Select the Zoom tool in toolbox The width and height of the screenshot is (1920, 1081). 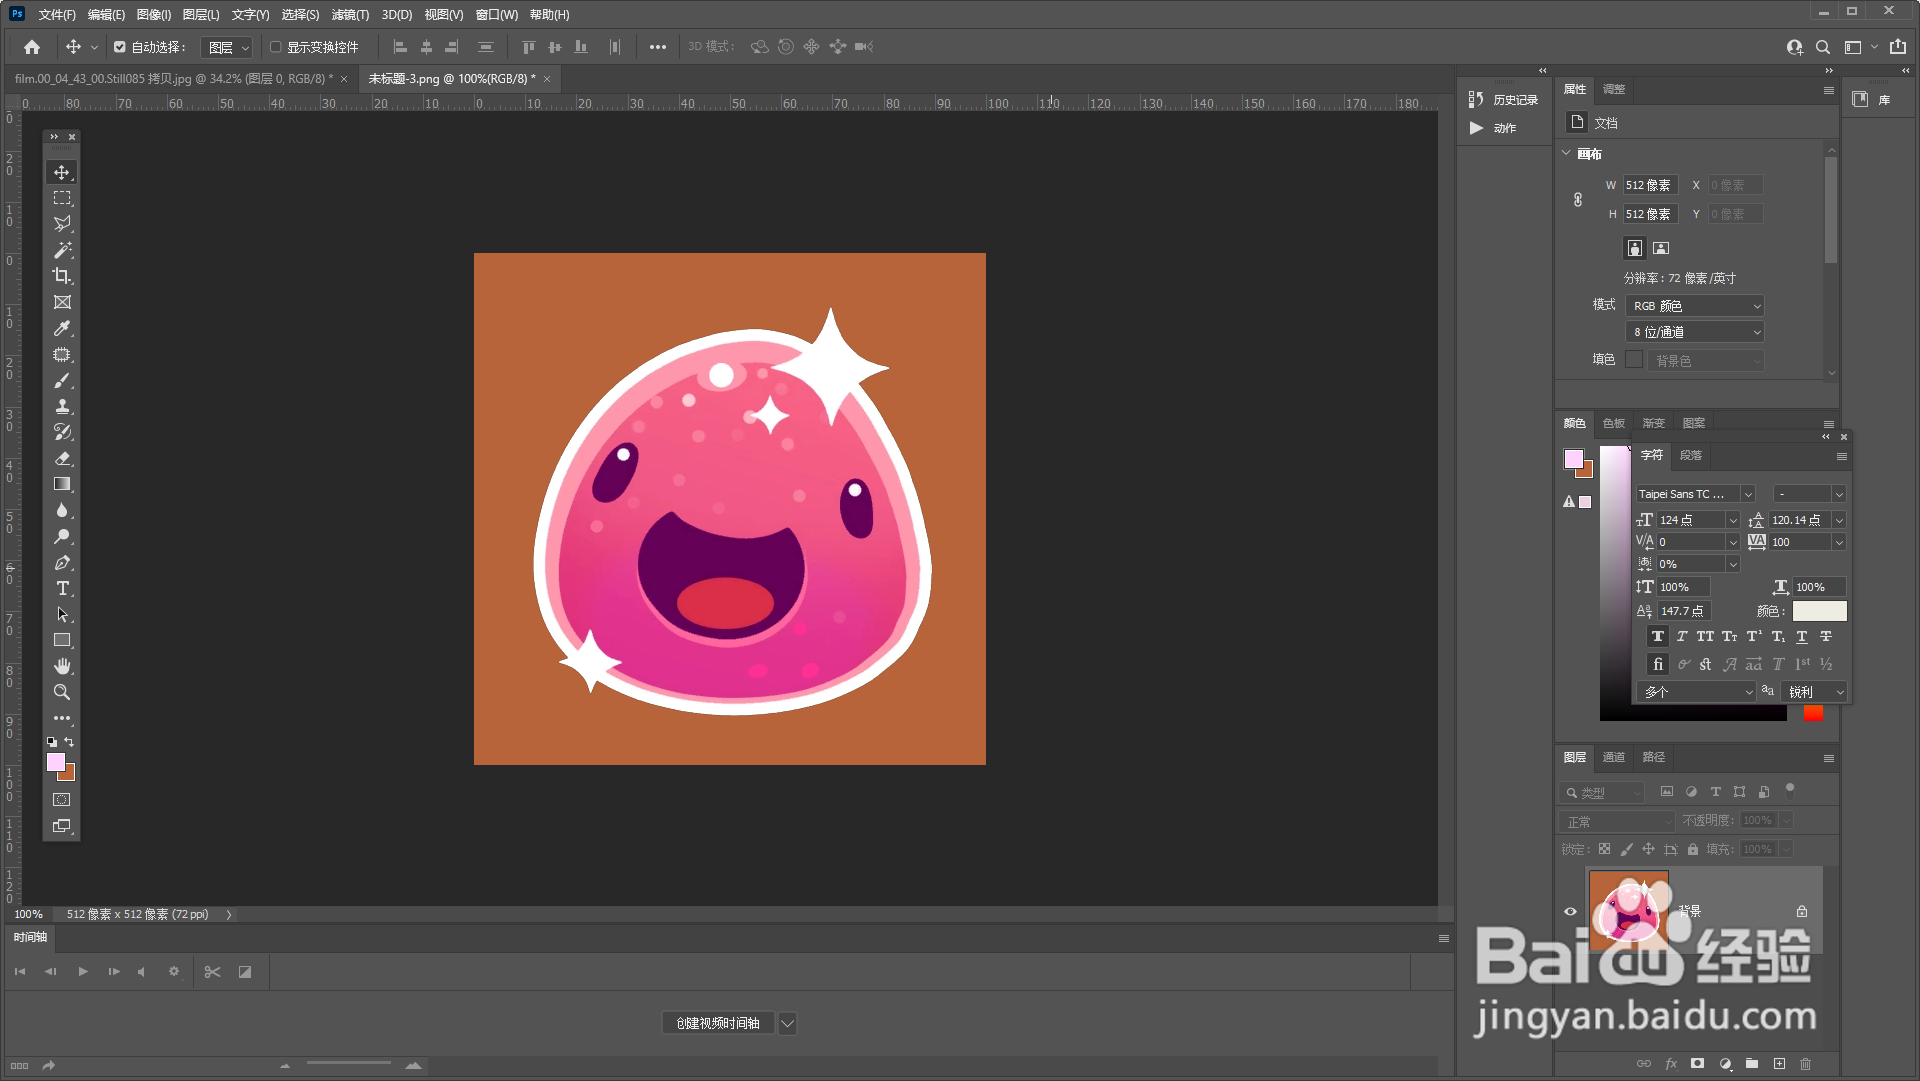coord(62,692)
